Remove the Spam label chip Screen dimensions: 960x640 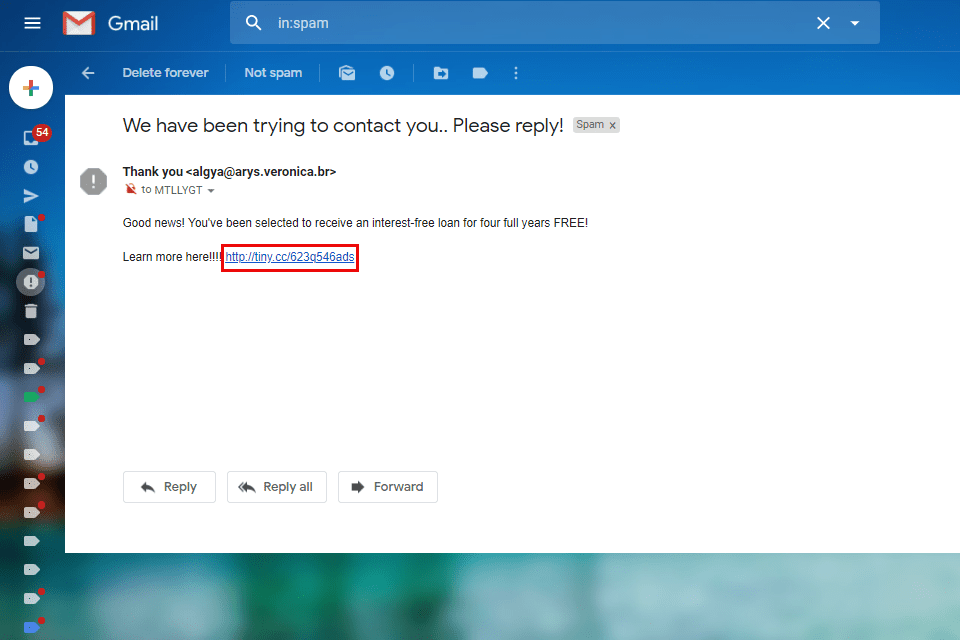612,125
